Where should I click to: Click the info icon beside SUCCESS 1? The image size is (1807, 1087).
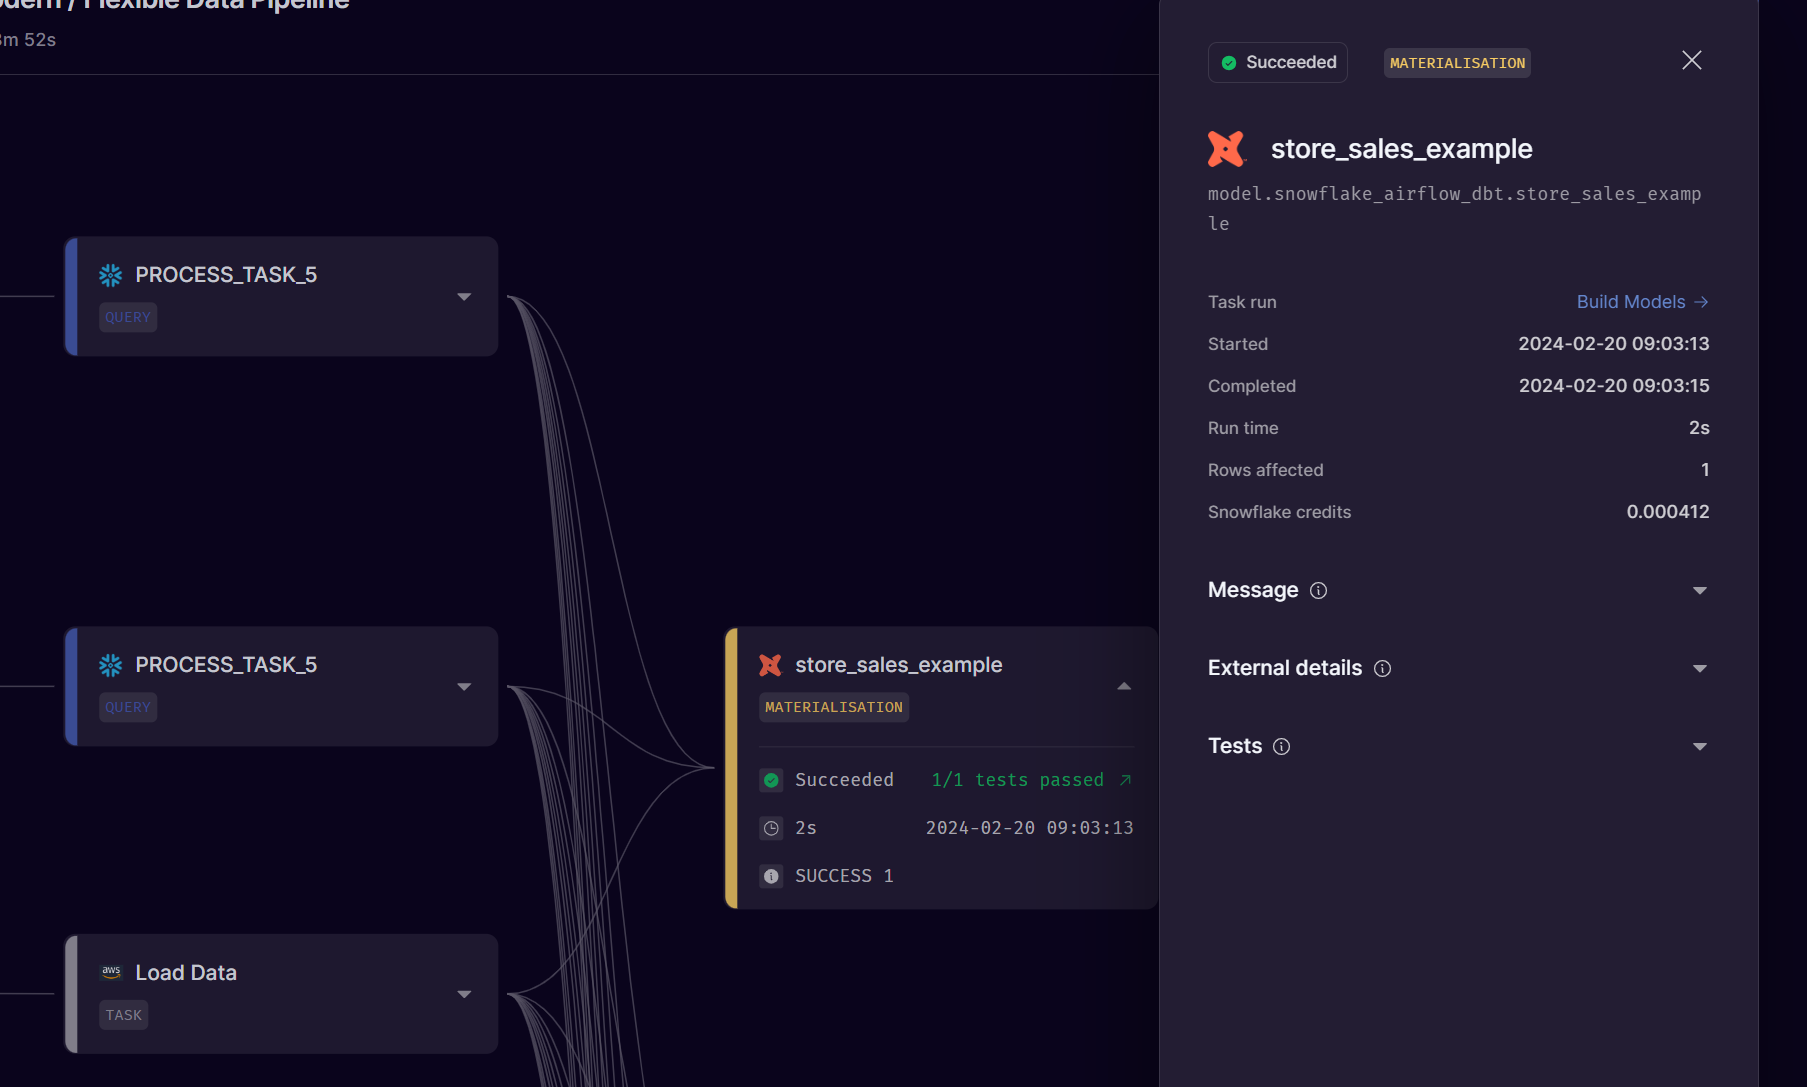[771, 877]
